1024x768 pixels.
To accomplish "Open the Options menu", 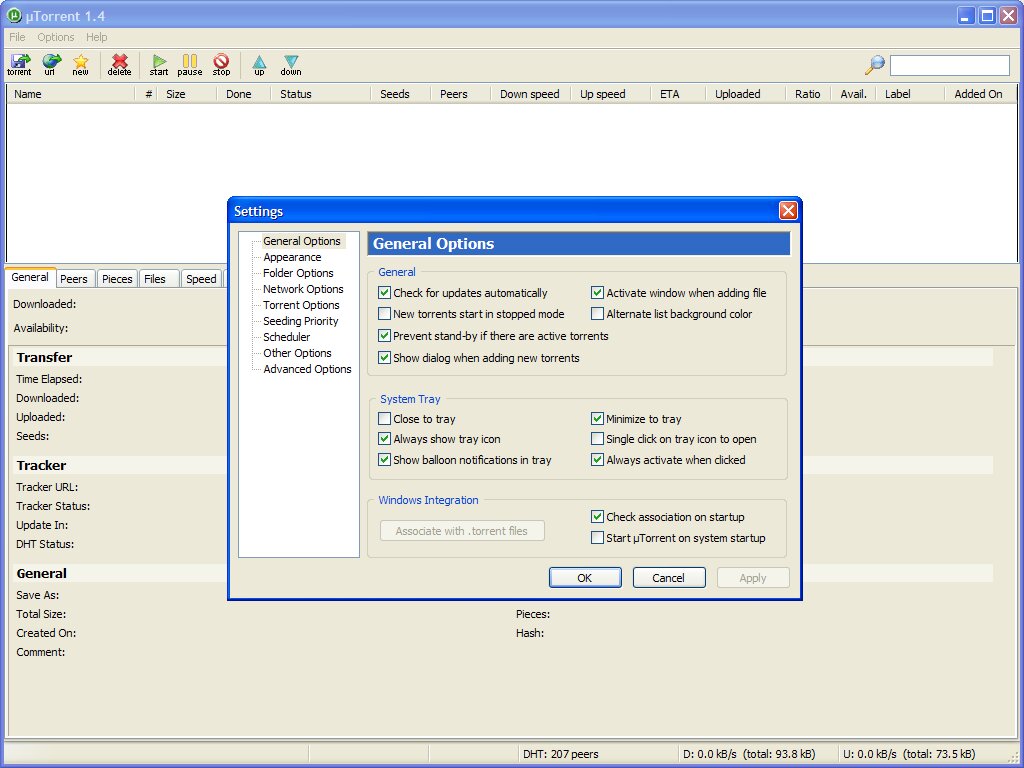I will [56, 37].
